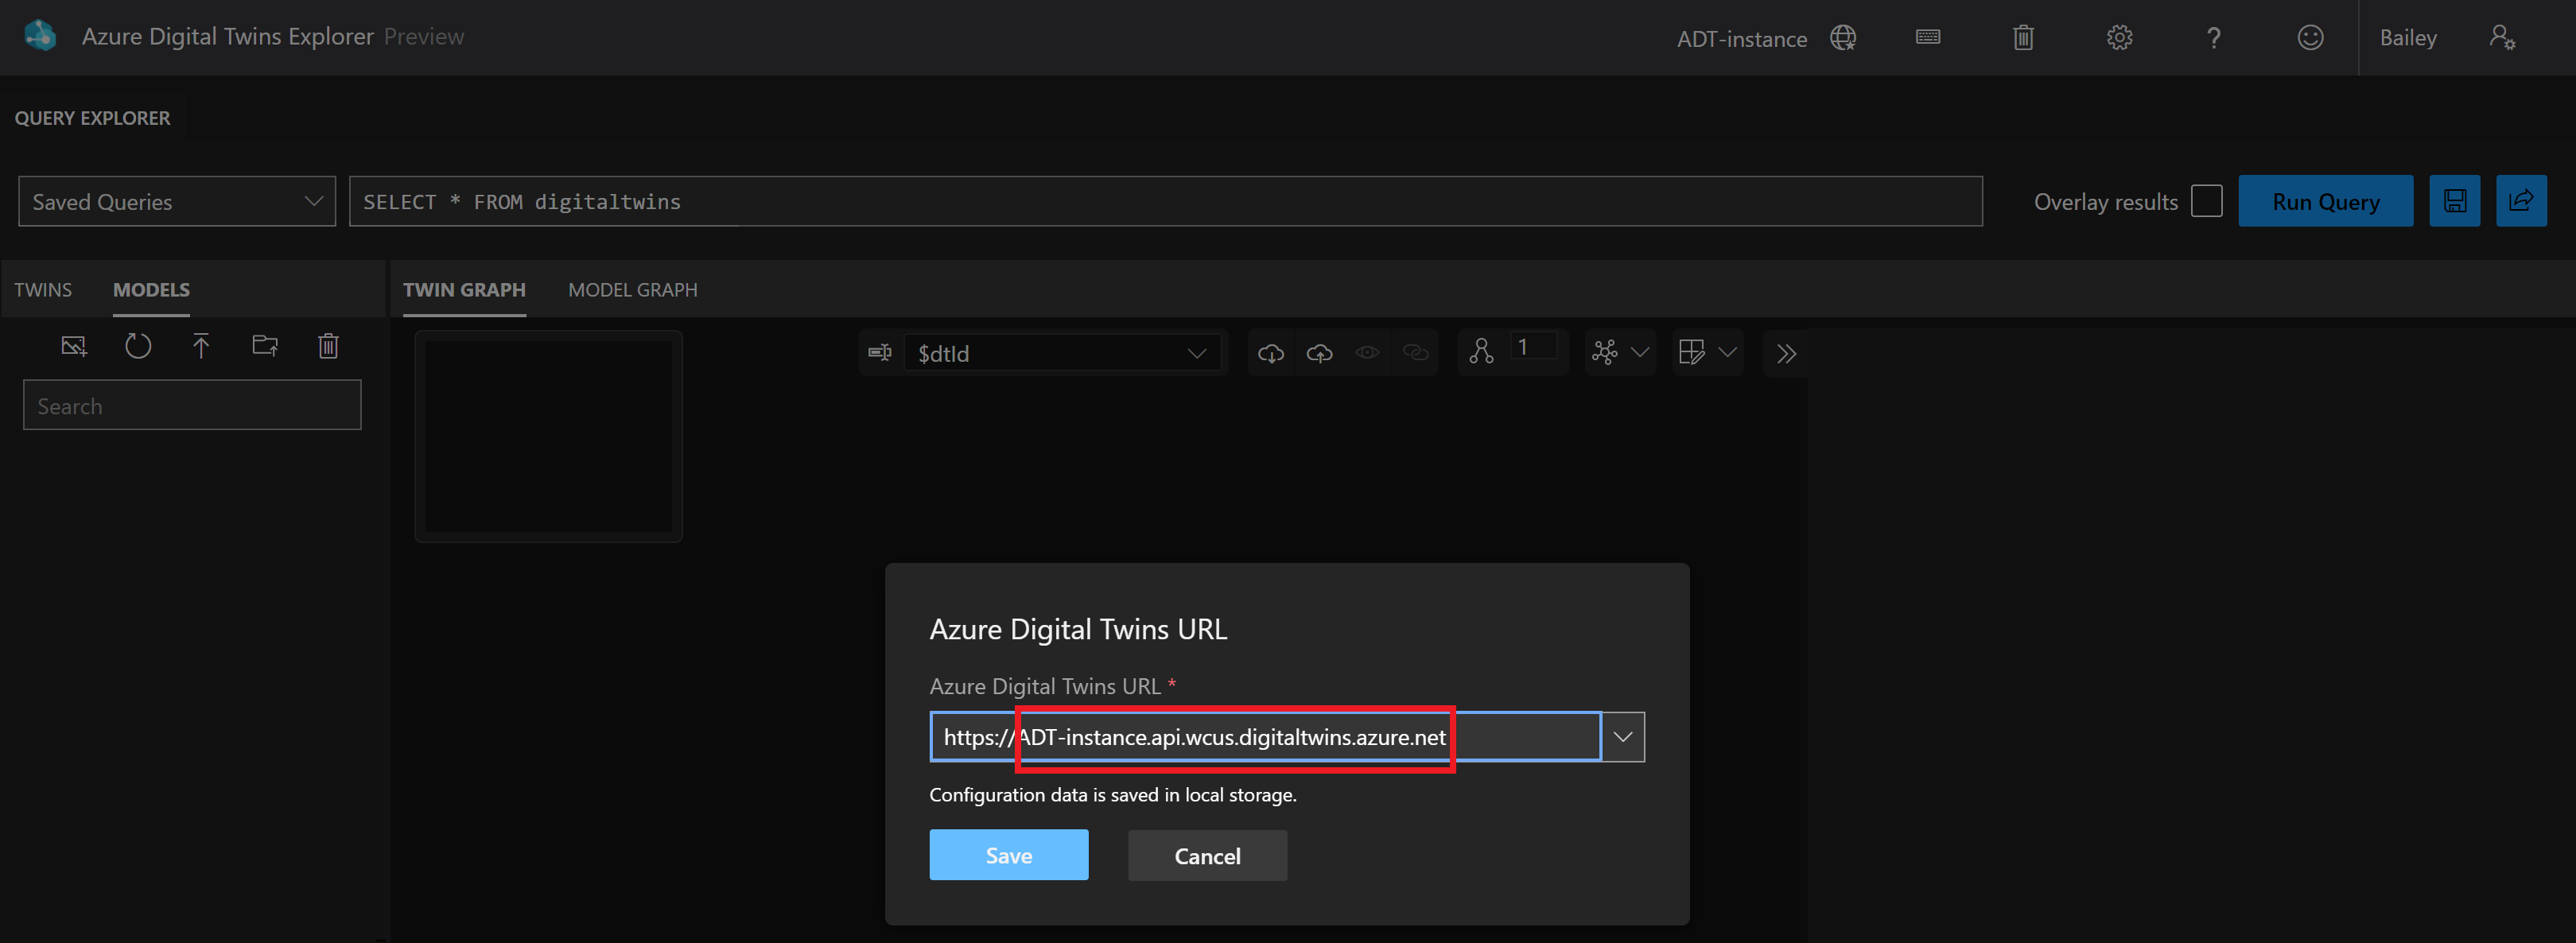Click the upload model arrow icon
2576x943 pixels.
coord(201,347)
